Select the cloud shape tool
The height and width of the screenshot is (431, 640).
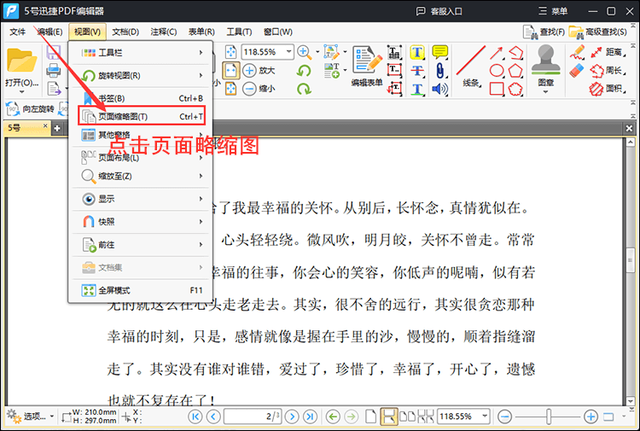(516, 89)
